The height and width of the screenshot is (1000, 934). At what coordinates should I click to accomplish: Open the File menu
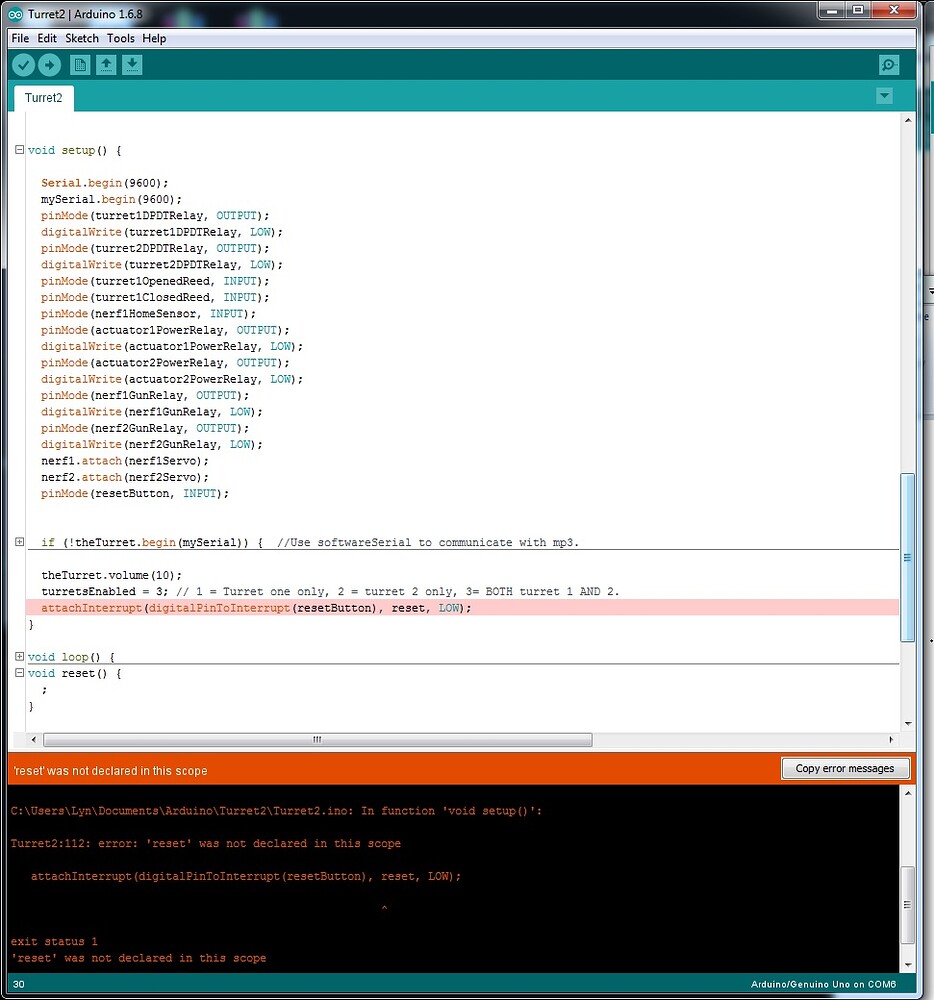click(19, 38)
